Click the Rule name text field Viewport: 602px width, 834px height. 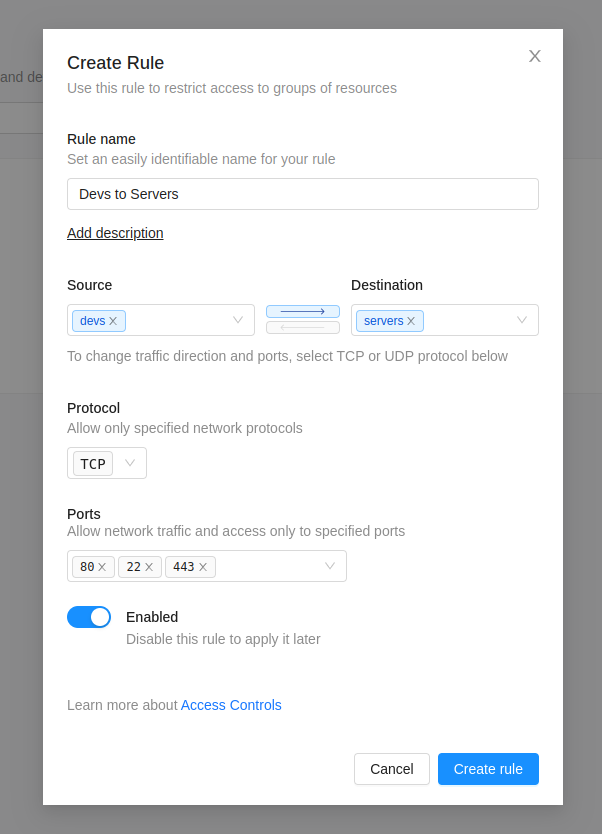303,194
